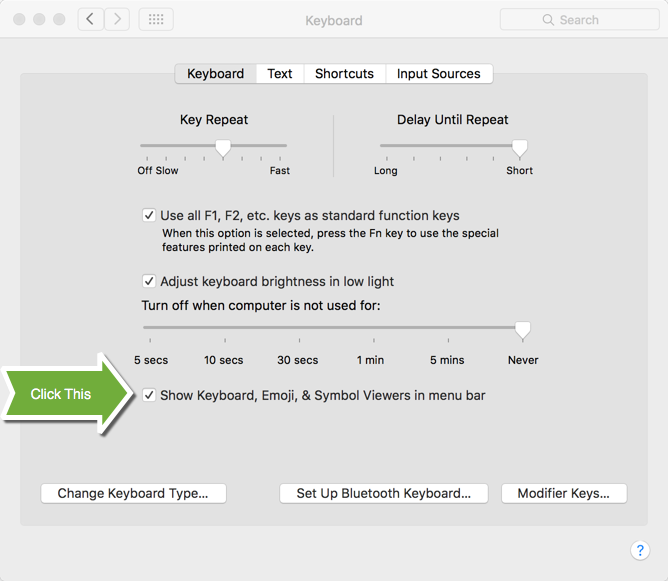Select the Keyboard tab
Image resolution: width=668 pixels, height=581 pixels.
click(x=215, y=74)
